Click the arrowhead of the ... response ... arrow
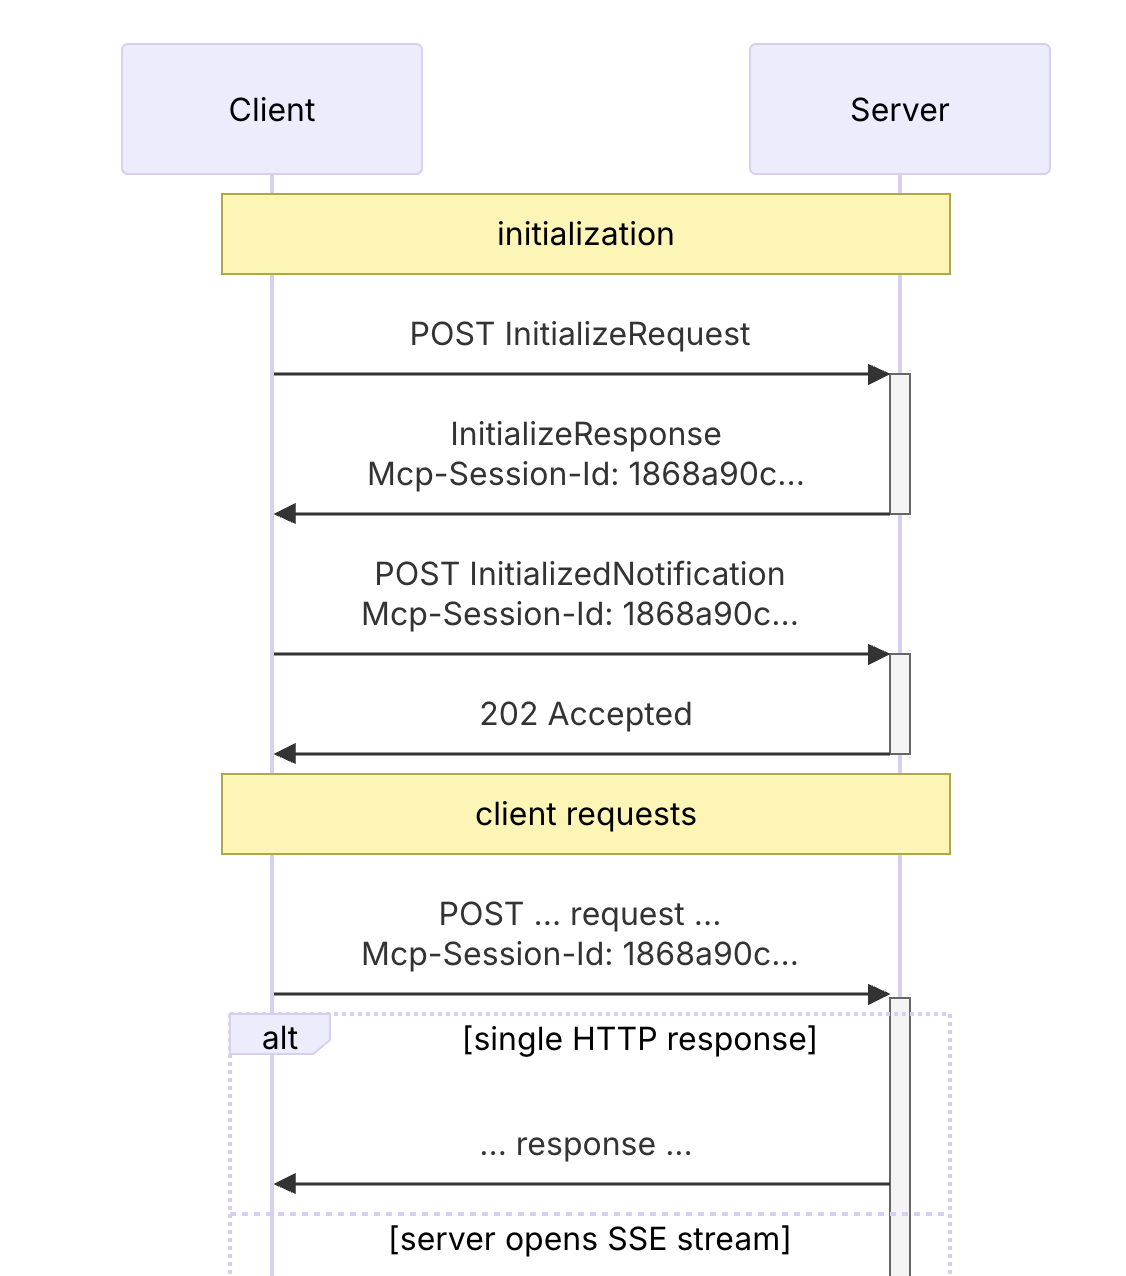 (x=285, y=1184)
